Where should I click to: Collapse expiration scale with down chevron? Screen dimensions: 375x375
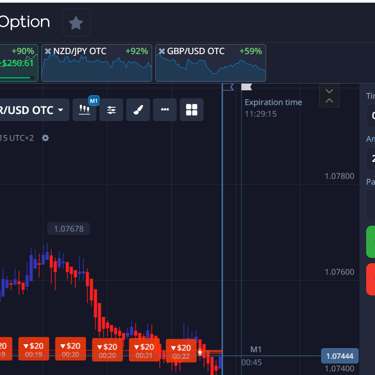(329, 91)
